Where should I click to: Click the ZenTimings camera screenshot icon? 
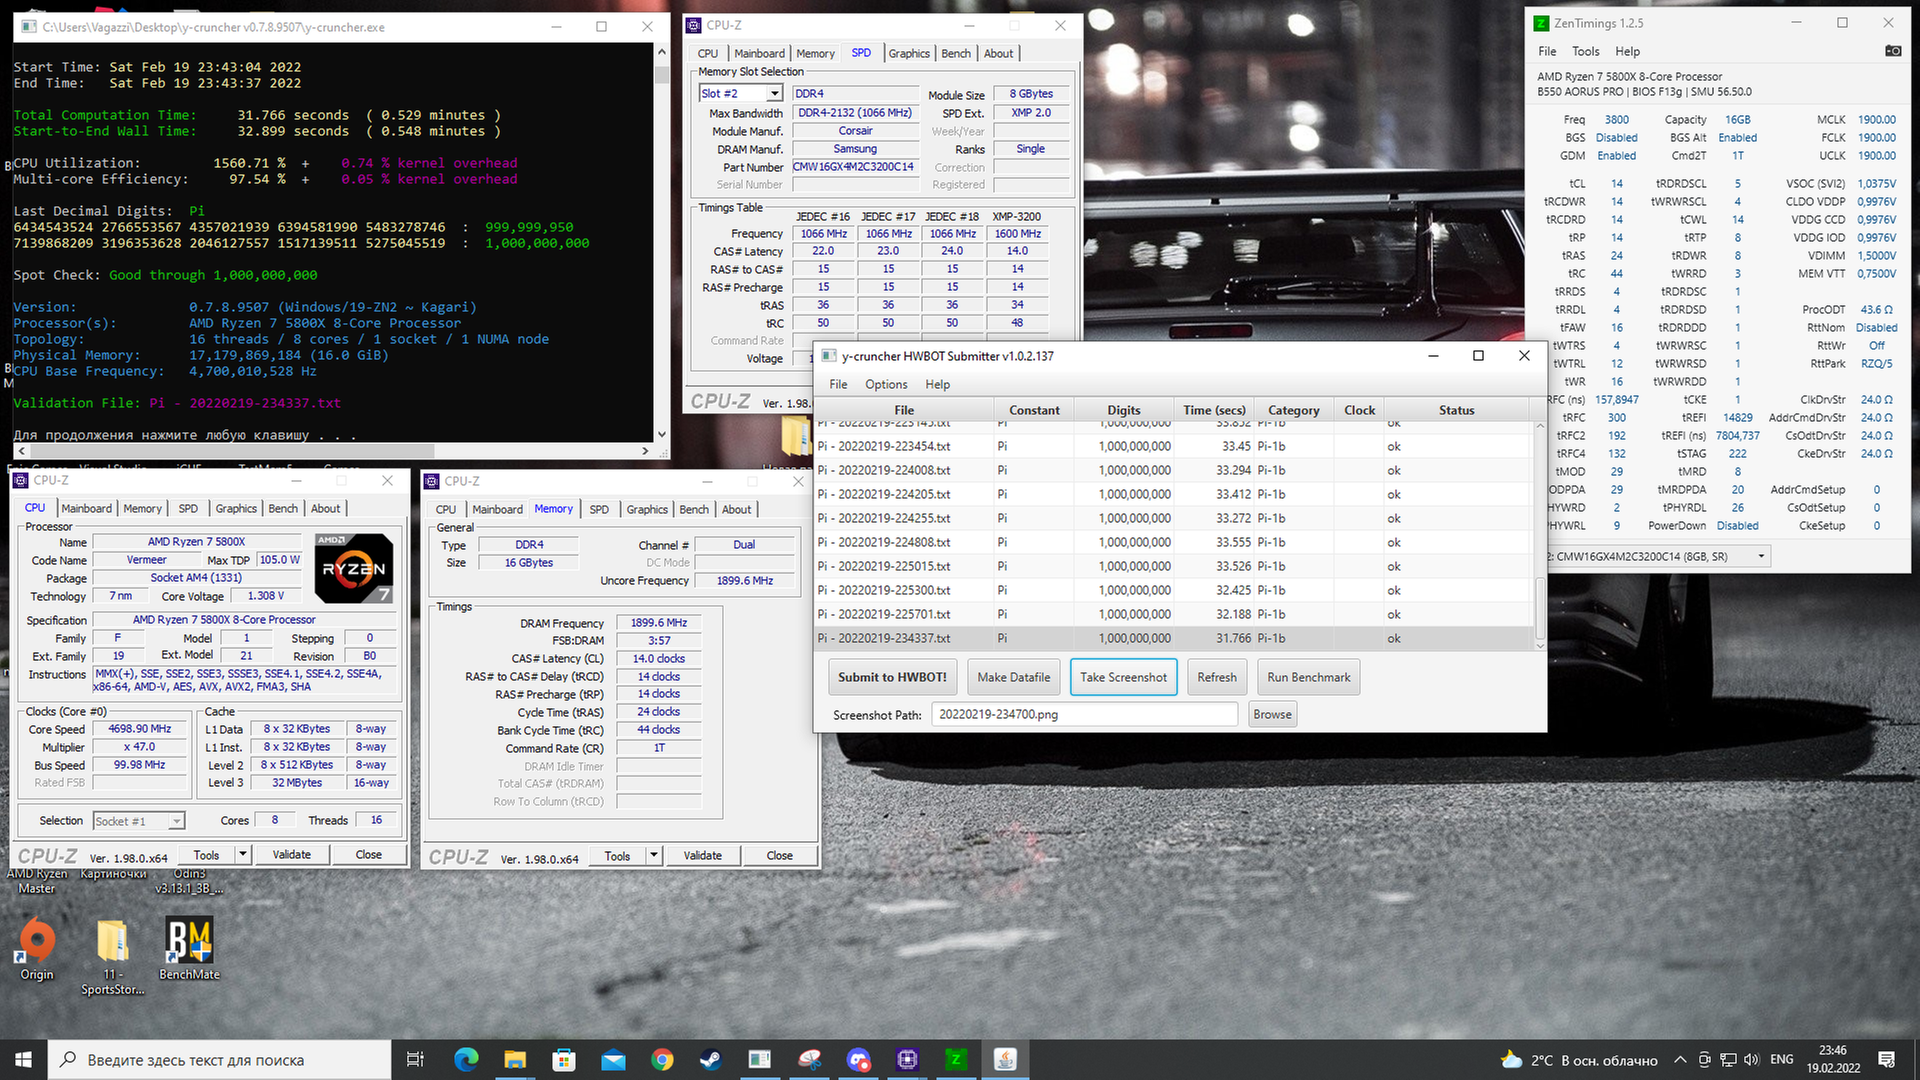coord(1893,51)
